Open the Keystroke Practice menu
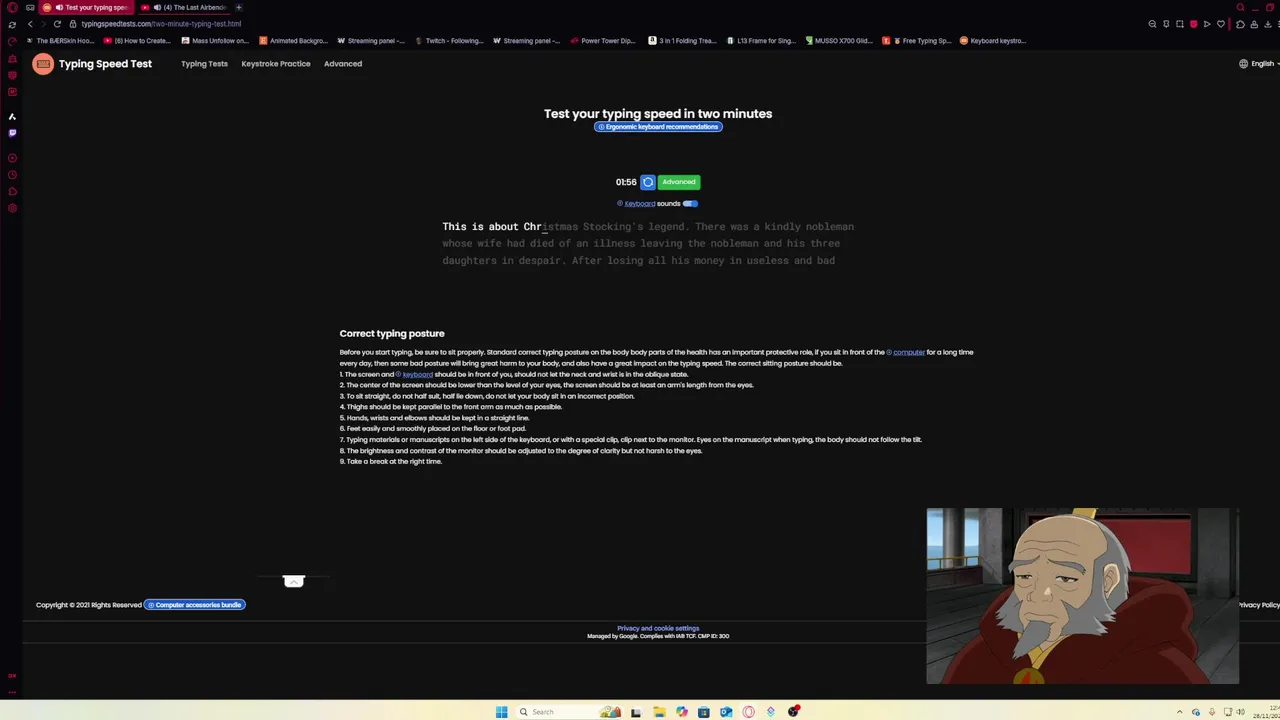The width and height of the screenshot is (1280, 720). point(276,64)
